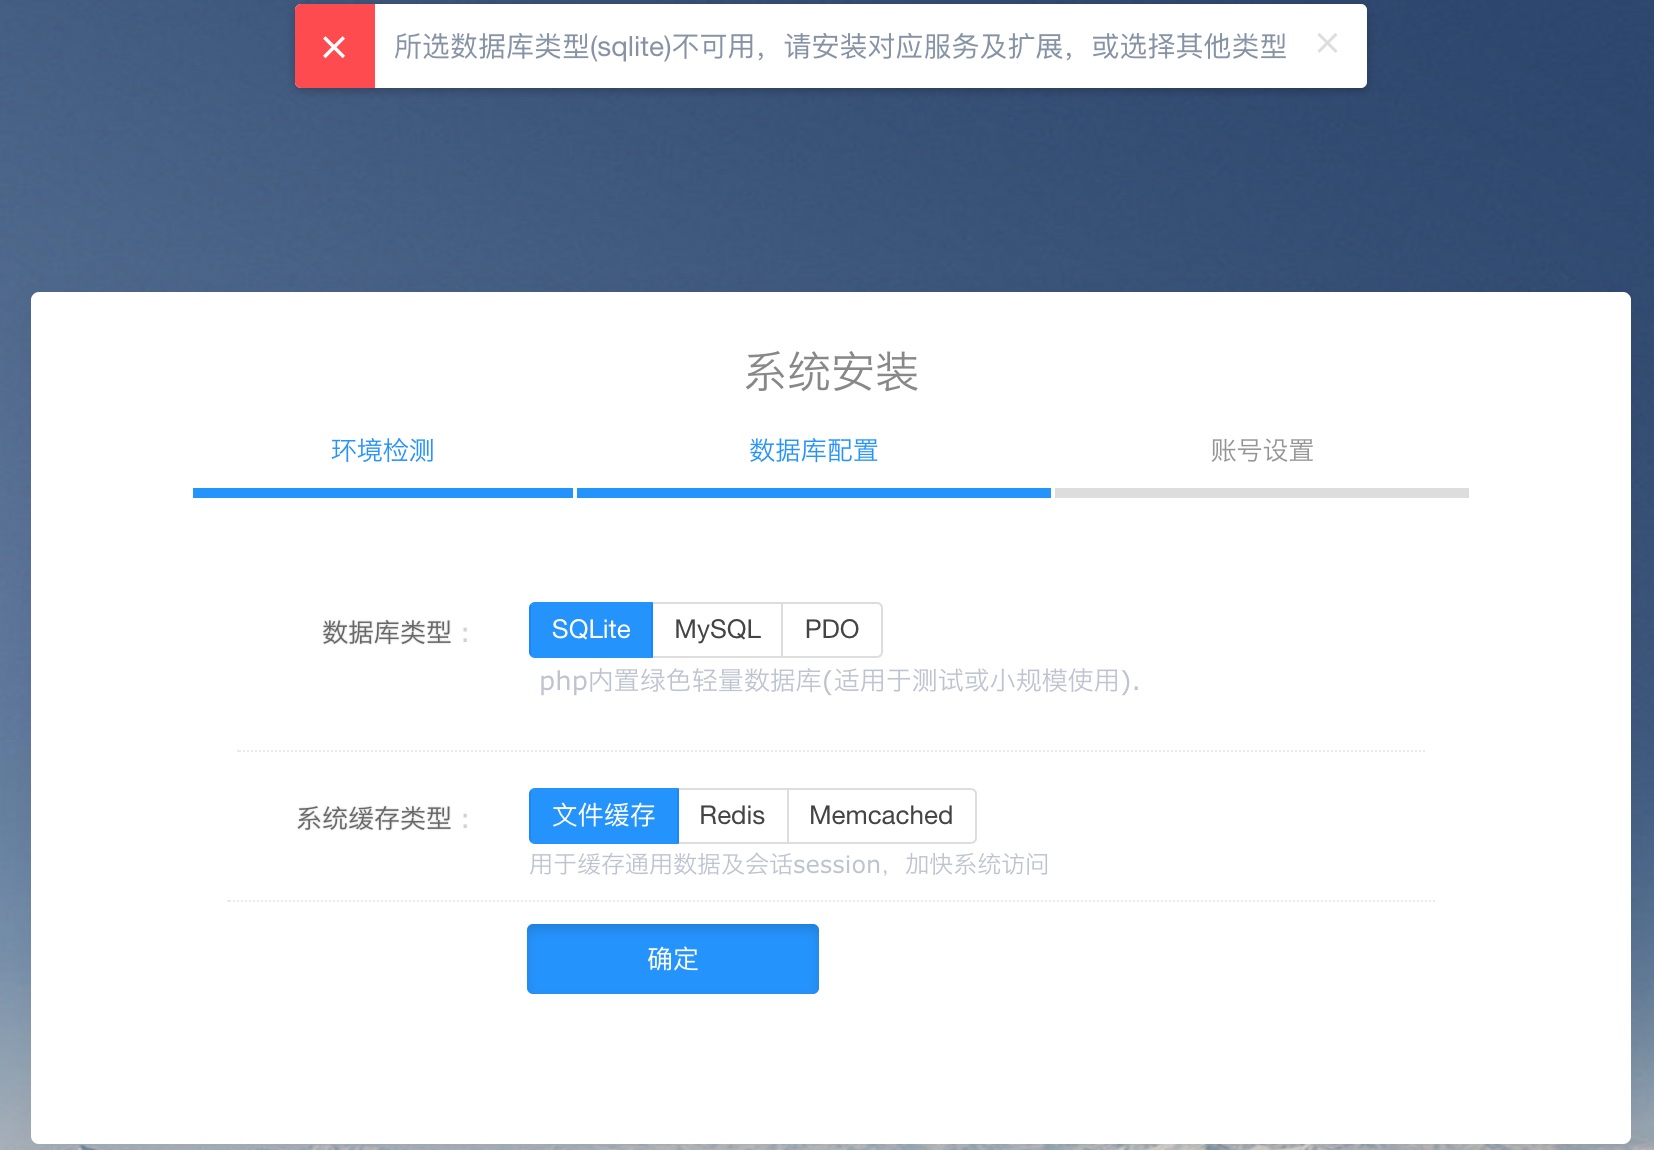Image resolution: width=1654 pixels, height=1150 pixels.
Task: Click the blue progress bar under 数据库配置
Action: coord(813,493)
